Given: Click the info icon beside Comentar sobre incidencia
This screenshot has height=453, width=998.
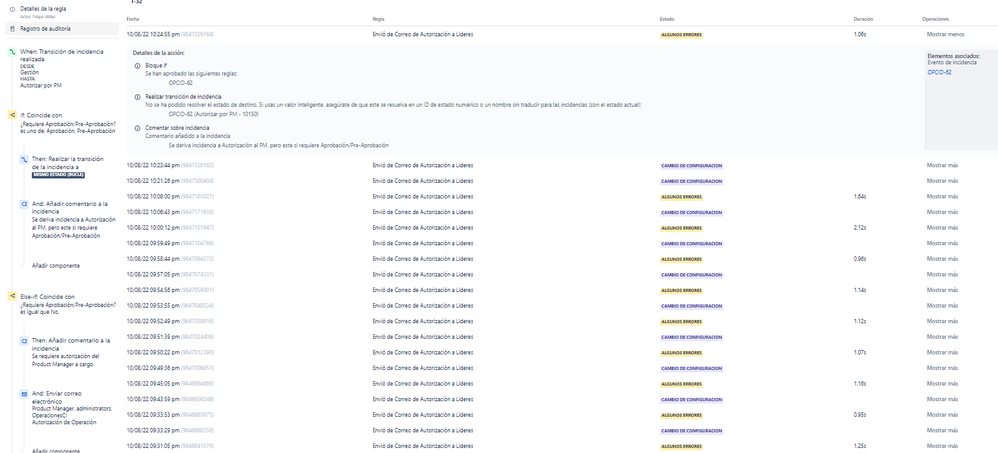Looking at the screenshot, I should click(x=137, y=128).
